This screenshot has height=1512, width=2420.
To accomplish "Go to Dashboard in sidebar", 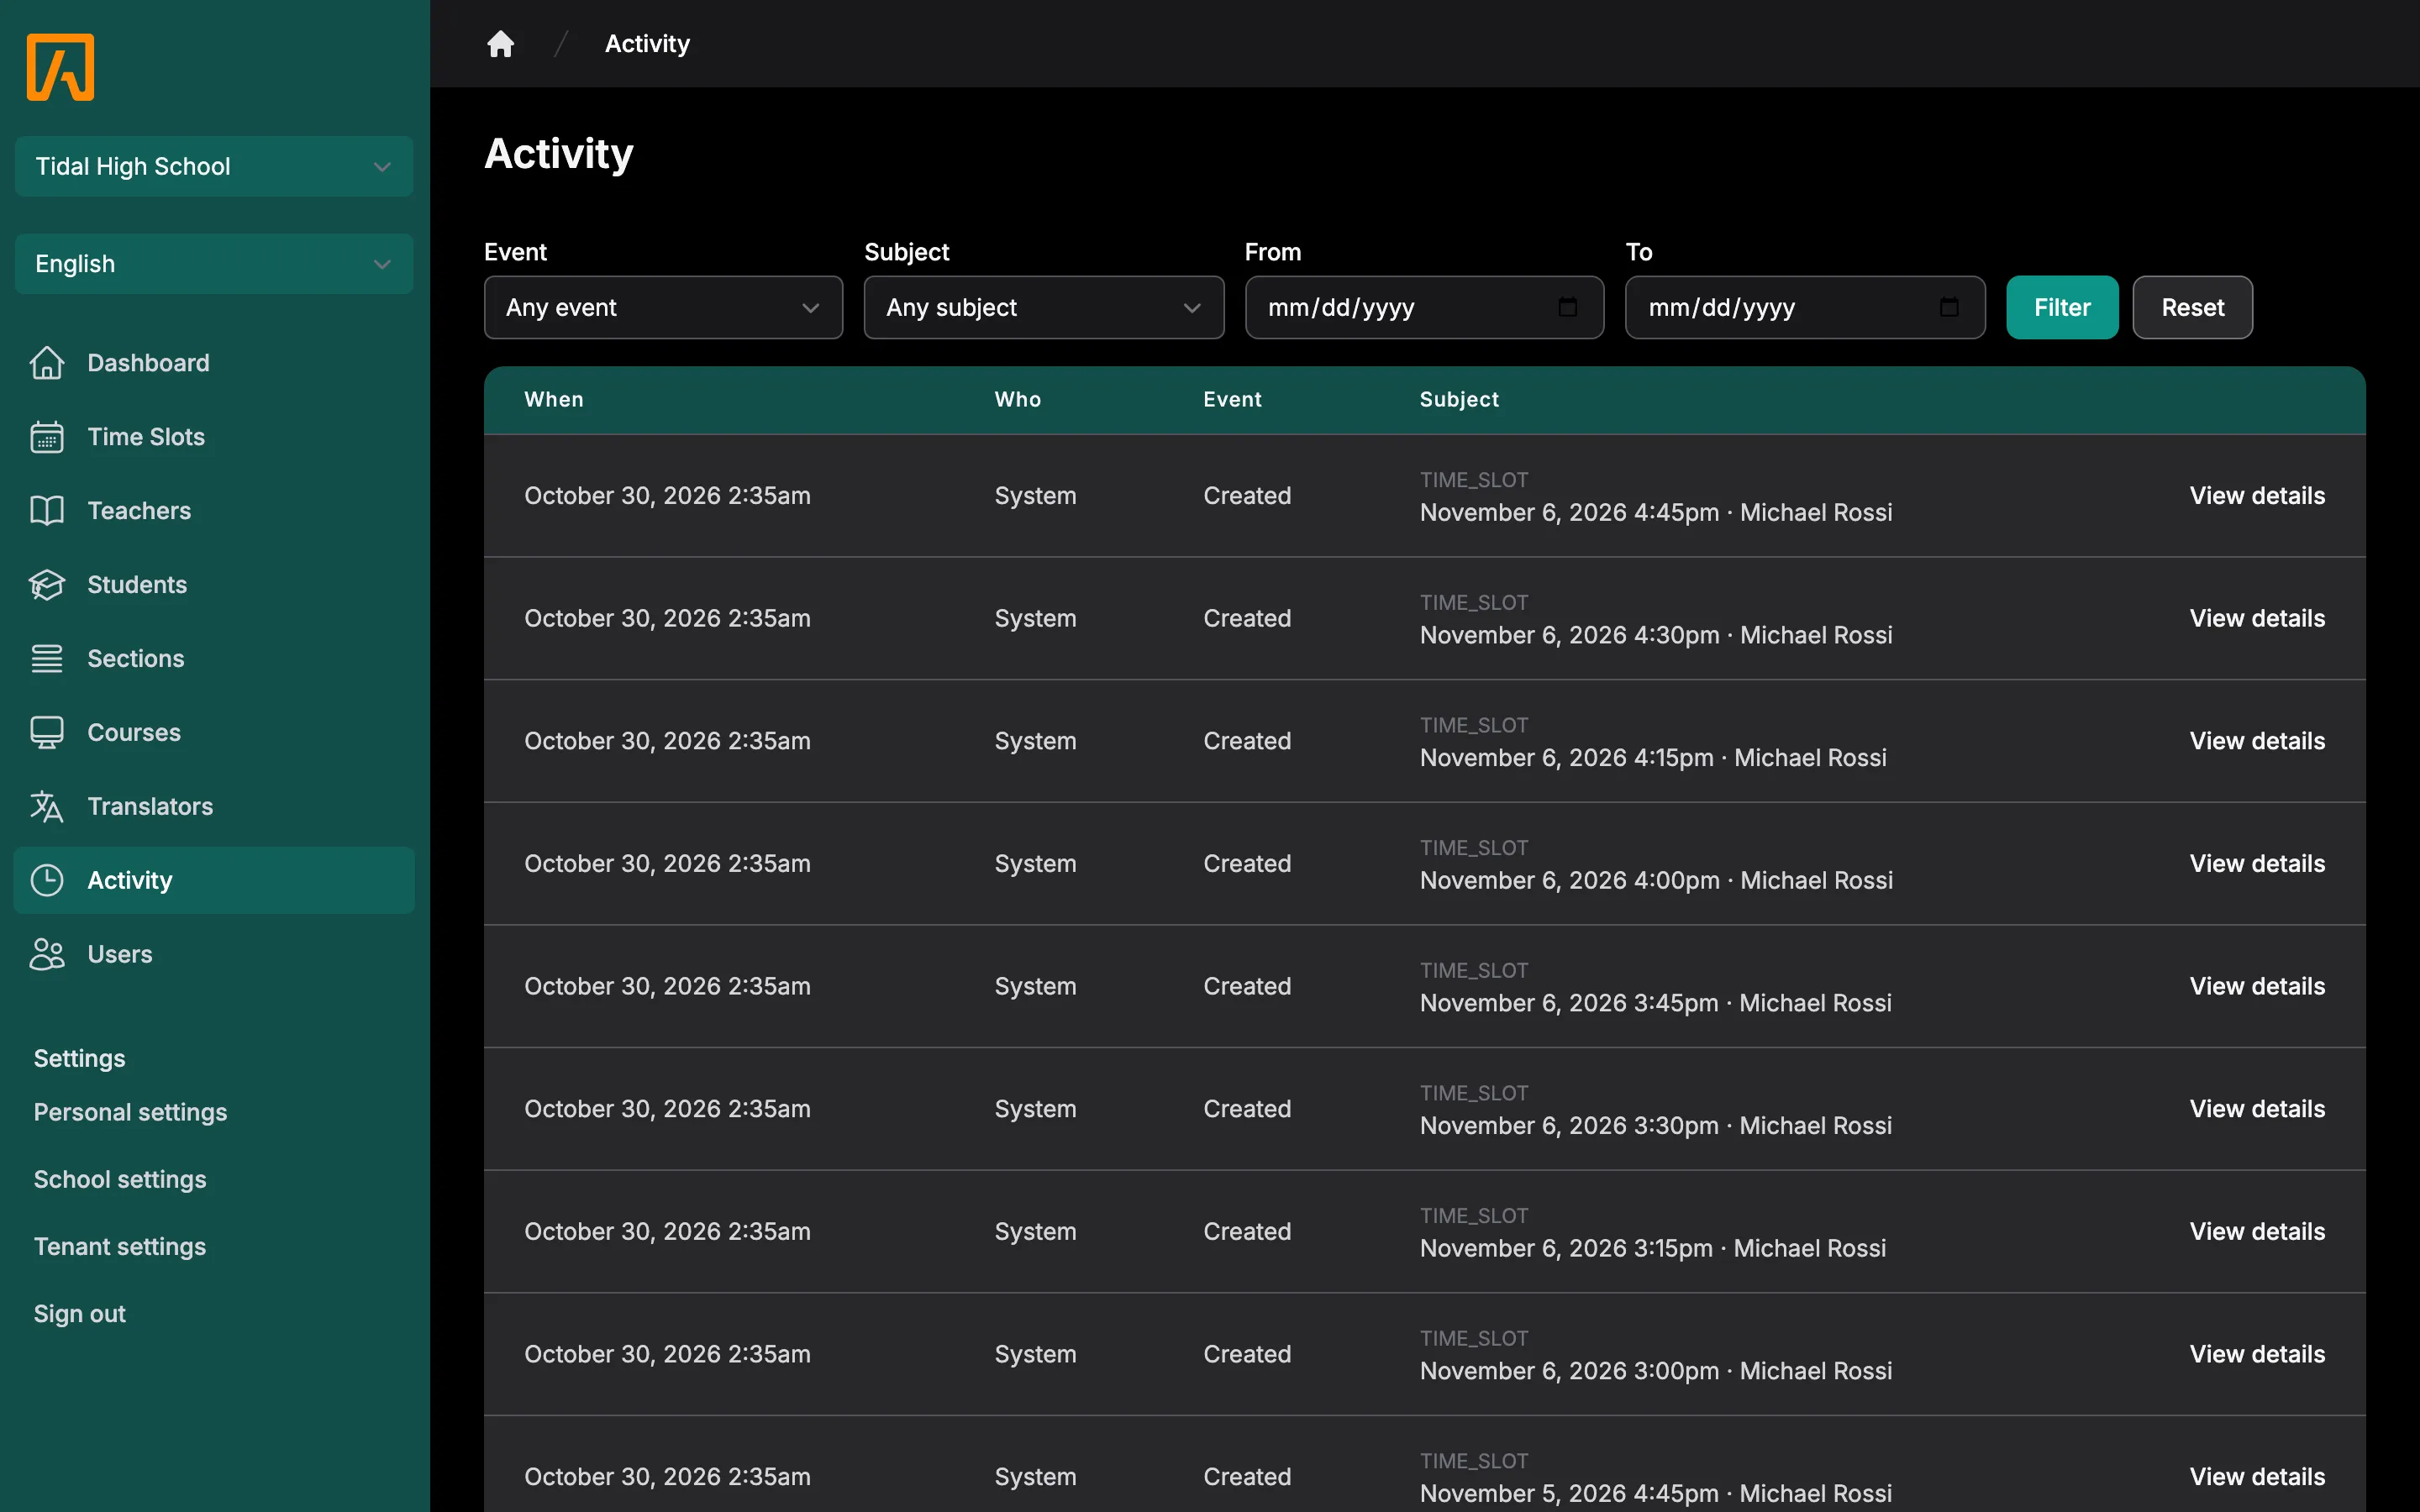I will click(214, 363).
